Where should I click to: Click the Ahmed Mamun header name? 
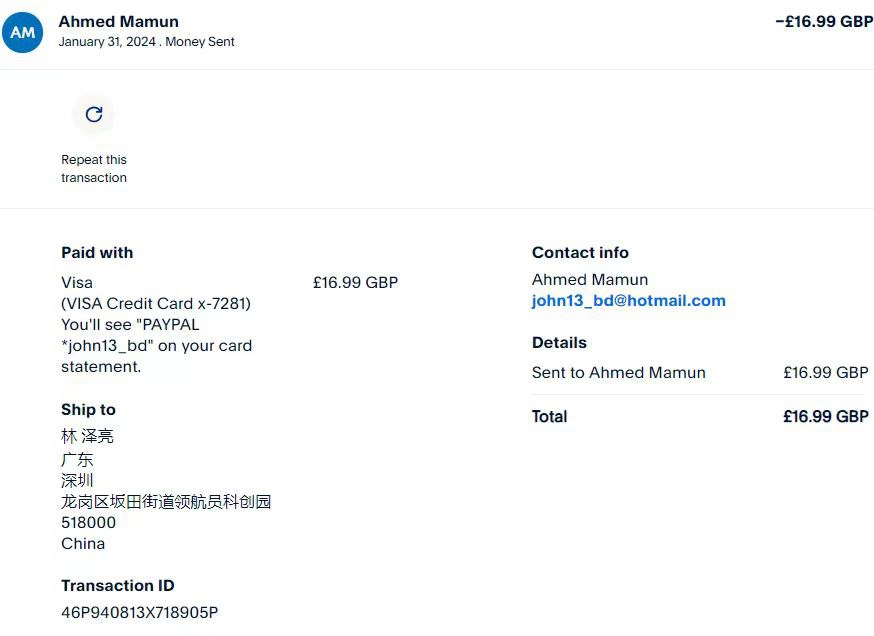tap(119, 21)
